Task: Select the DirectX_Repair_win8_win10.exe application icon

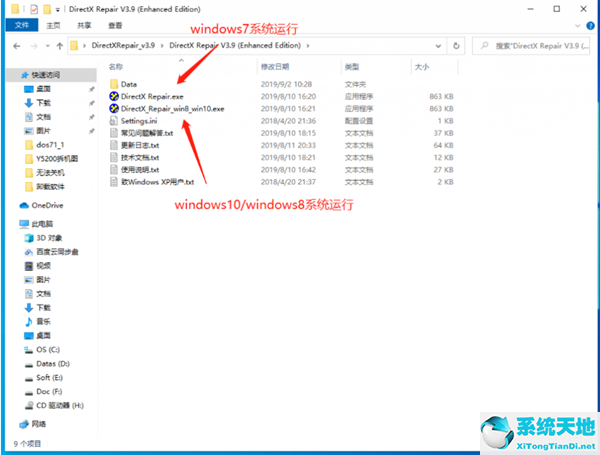Action: [x=114, y=108]
